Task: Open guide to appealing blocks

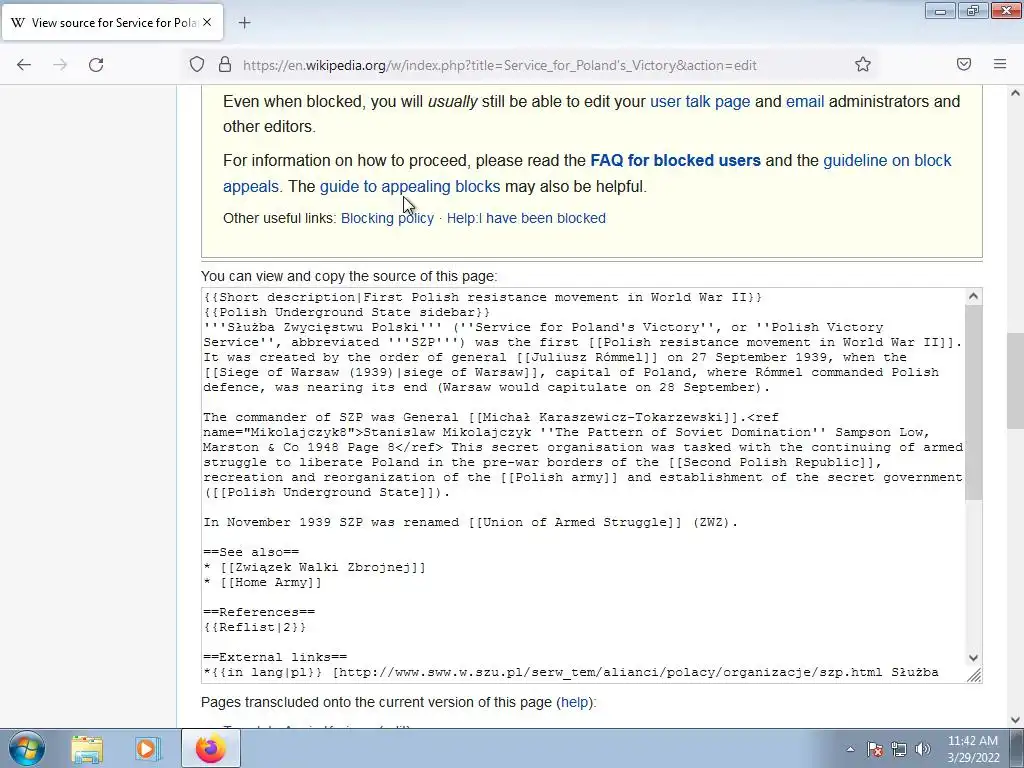Action: pos(409,187)
